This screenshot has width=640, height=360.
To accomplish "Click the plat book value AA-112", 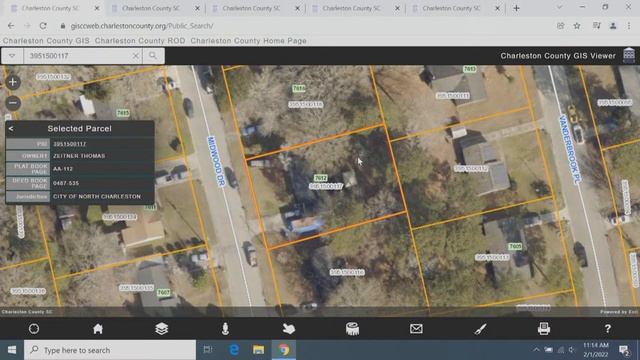I will [63, 169].
